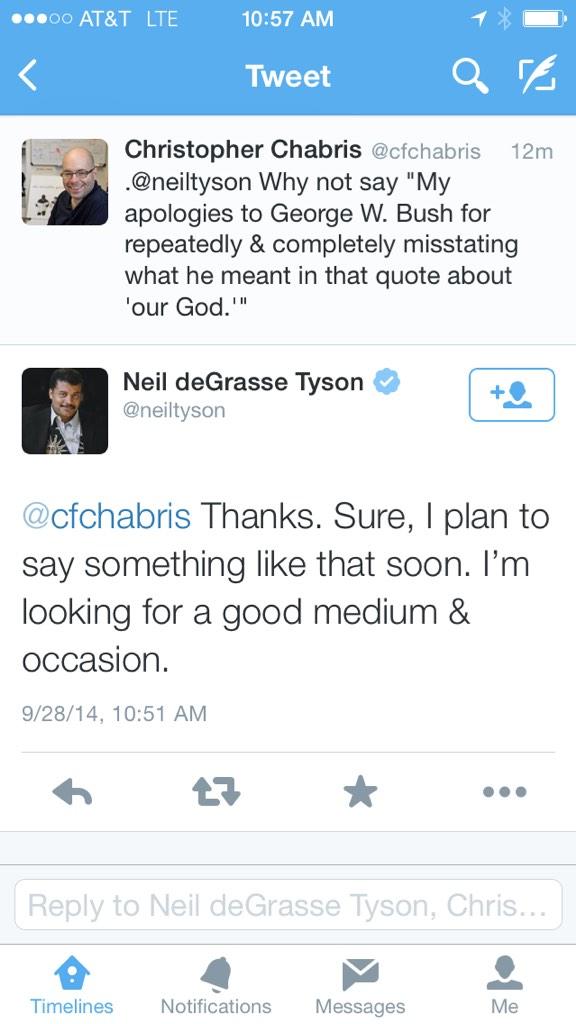Open search with magnifying glass icon

tap(470, 76)
